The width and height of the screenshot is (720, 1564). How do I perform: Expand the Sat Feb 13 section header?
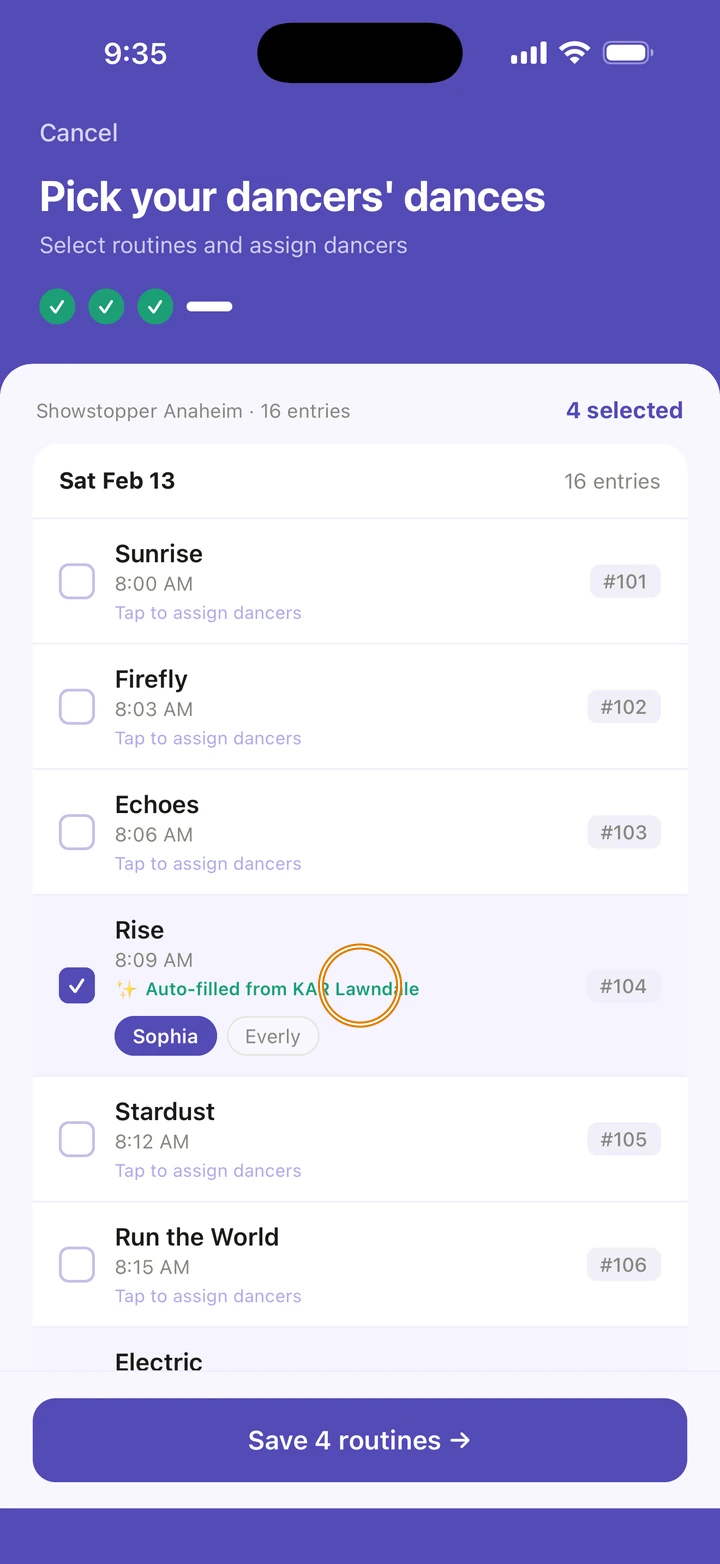coord(360,481)
